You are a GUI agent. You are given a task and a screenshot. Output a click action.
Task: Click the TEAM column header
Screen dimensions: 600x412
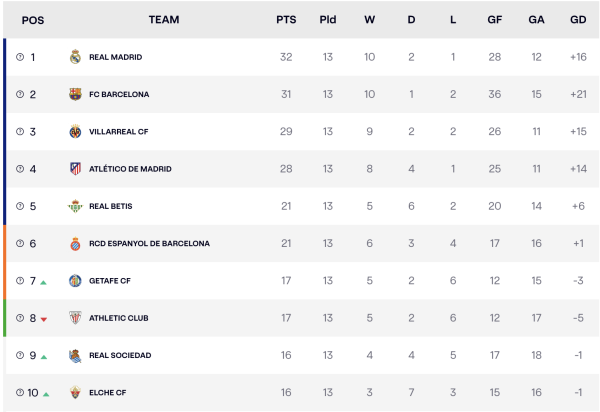pos(164,20)
